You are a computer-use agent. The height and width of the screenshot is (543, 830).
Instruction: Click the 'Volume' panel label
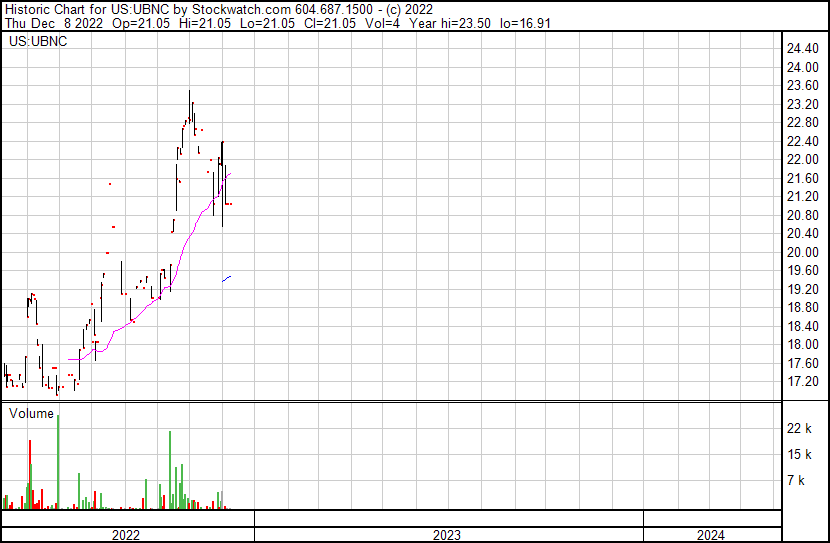31,413
